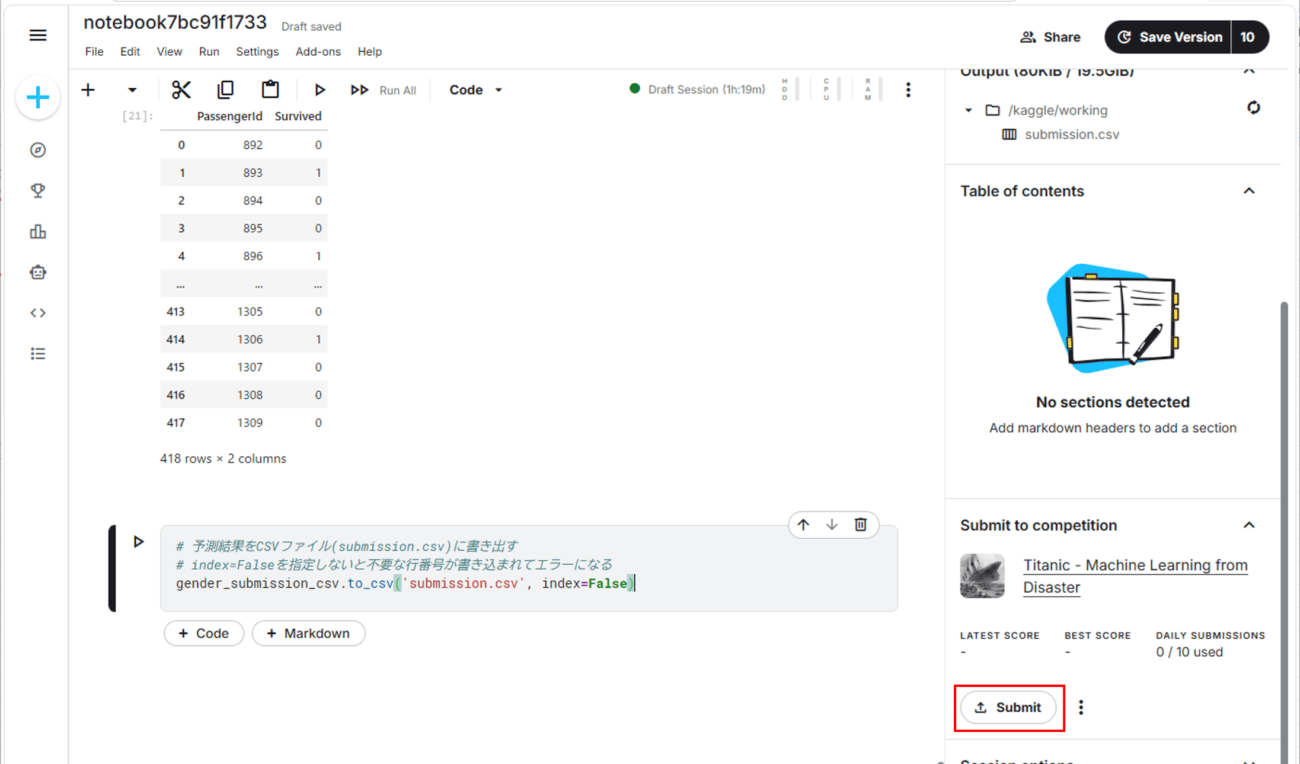Open the Help menu
This screenshot has width=1300, height=764.
pyautogui.click(x=370, y=52)
